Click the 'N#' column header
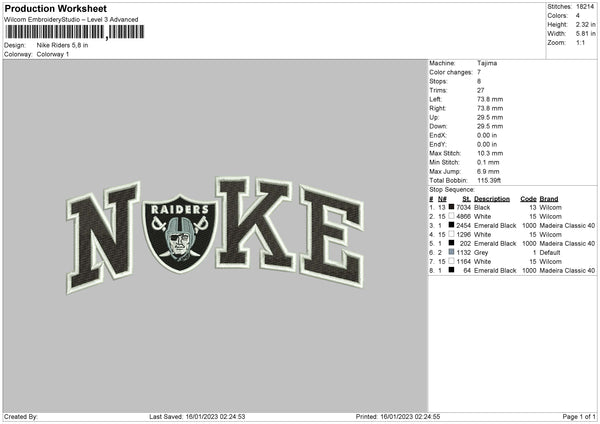Viewport: 600px width, 424px height. [442, 199]
